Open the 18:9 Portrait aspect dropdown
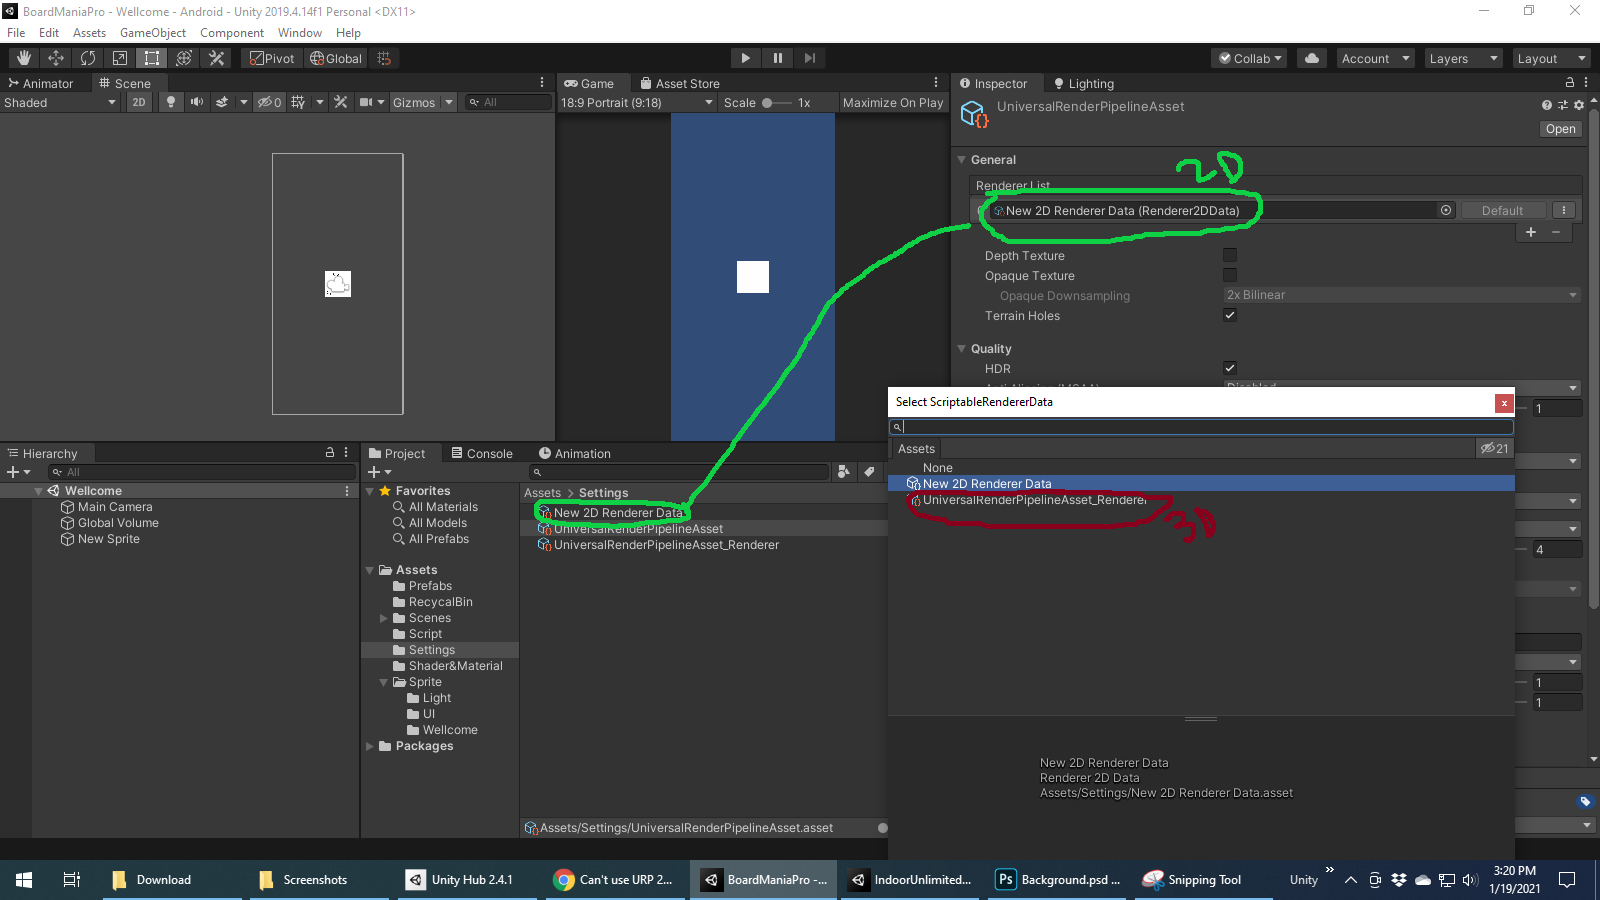 (x=637, y=102)
